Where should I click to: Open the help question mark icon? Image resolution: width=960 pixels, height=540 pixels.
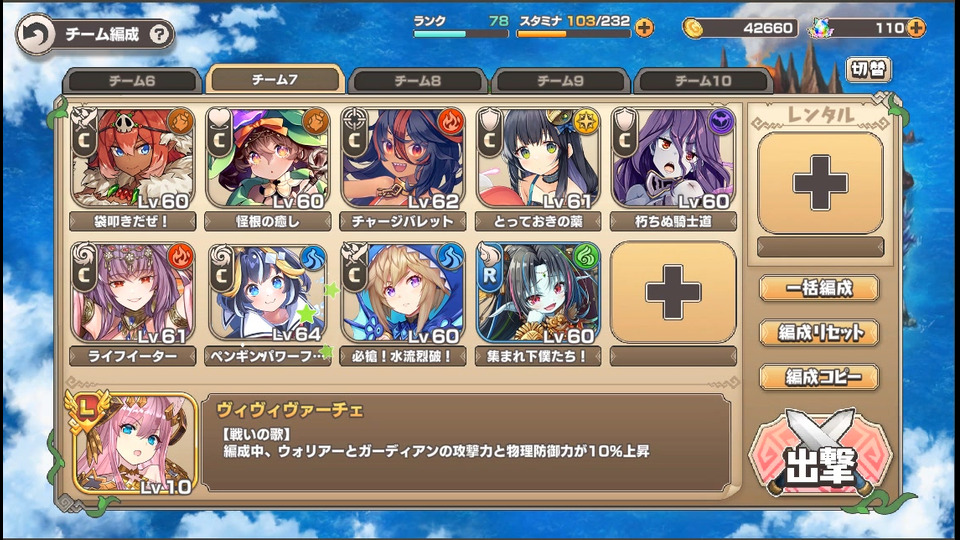coord(159,34)
